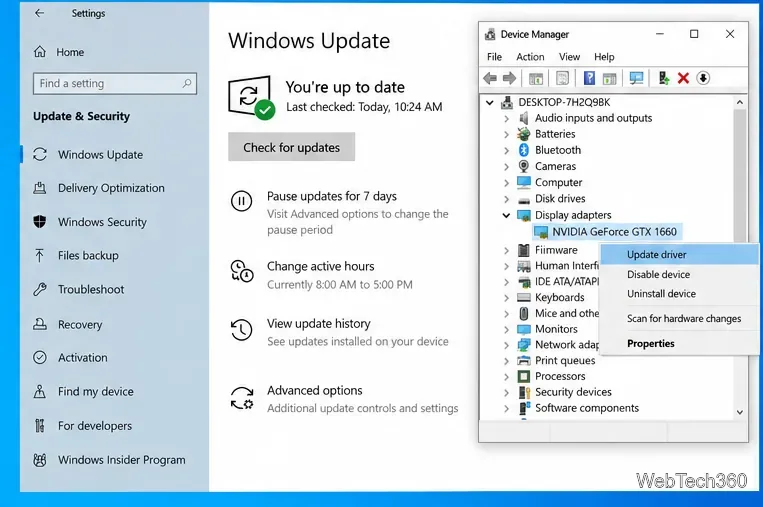
Task: Click the Back arrow in Device Manager toolbar
Action: pos(490,78)
